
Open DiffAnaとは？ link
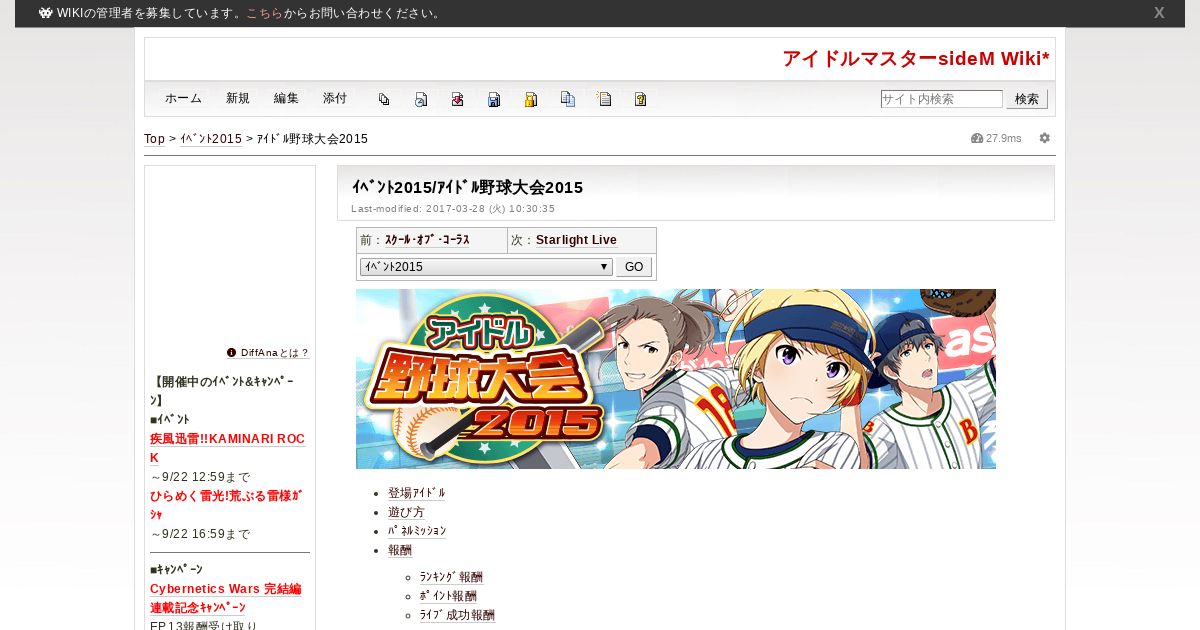point(275,353)
